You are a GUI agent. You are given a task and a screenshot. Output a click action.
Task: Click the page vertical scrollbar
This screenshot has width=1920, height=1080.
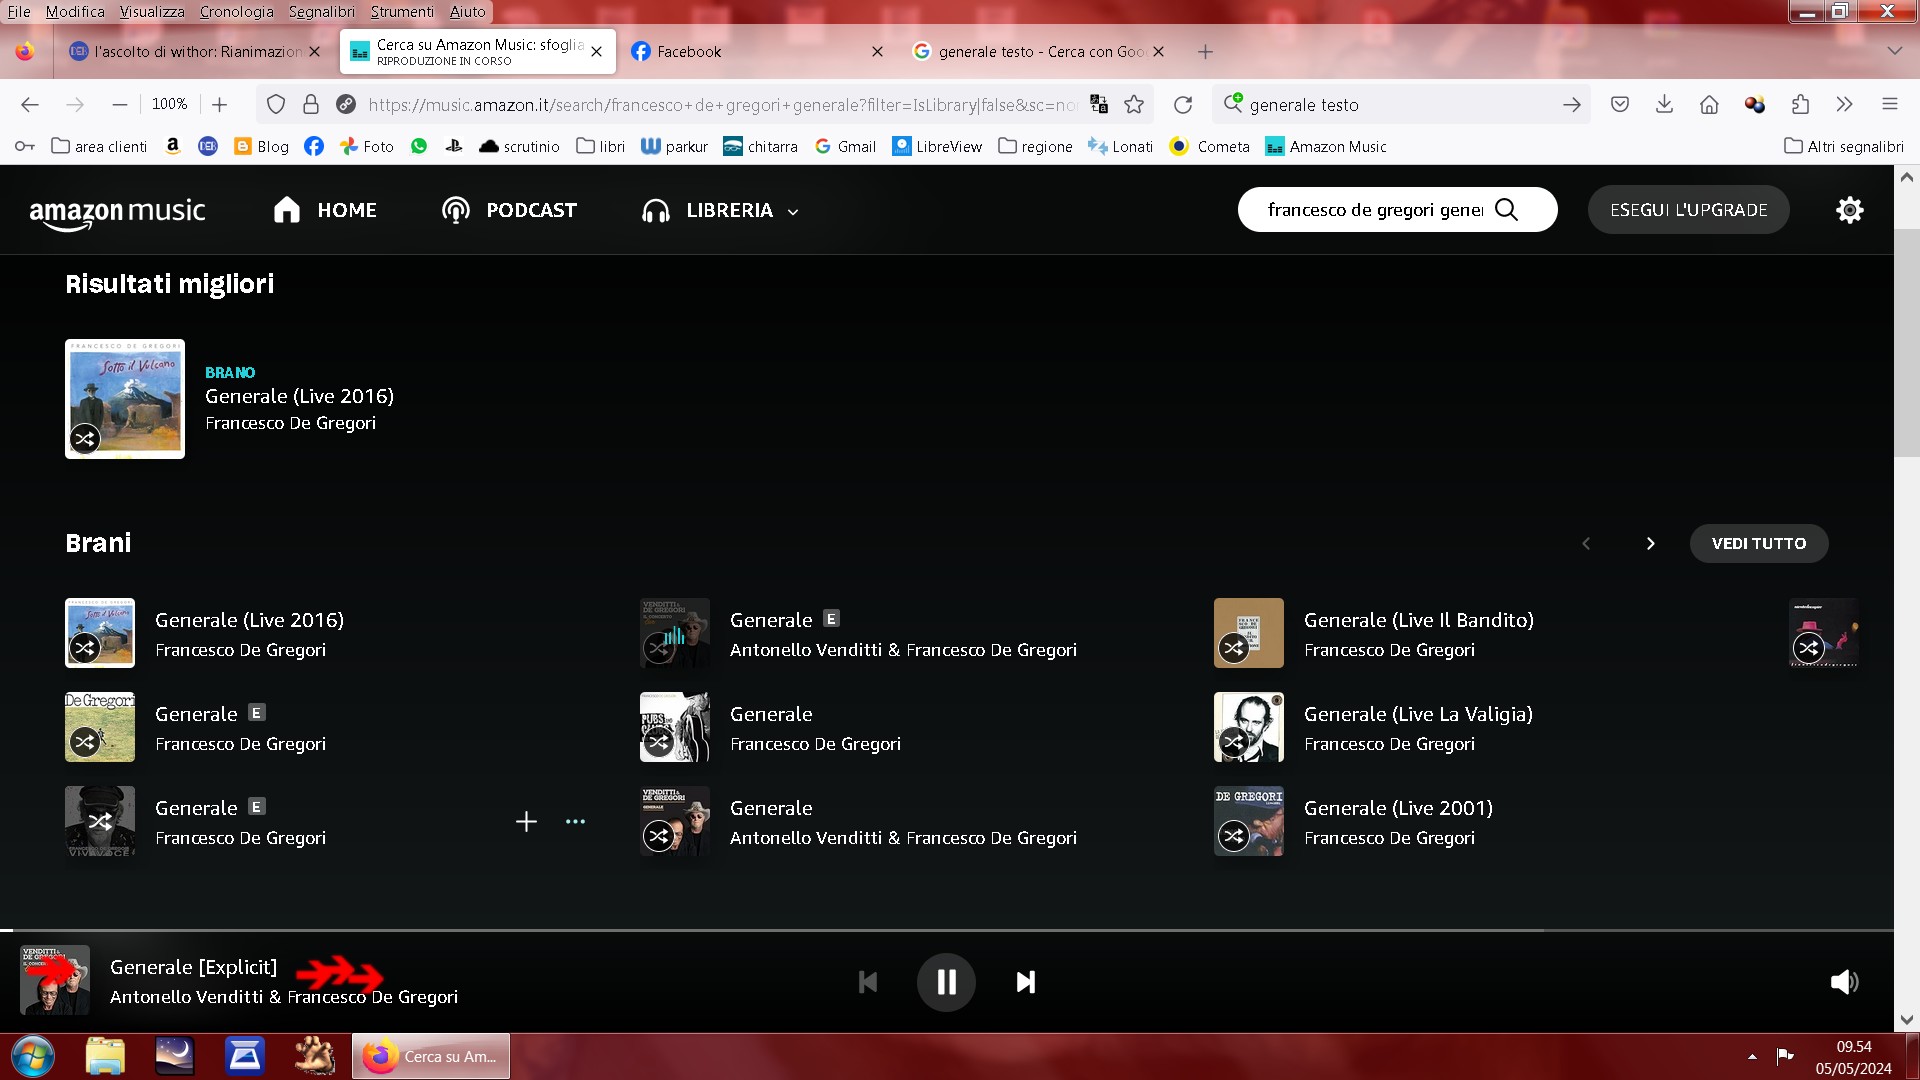coord(1906,342)
